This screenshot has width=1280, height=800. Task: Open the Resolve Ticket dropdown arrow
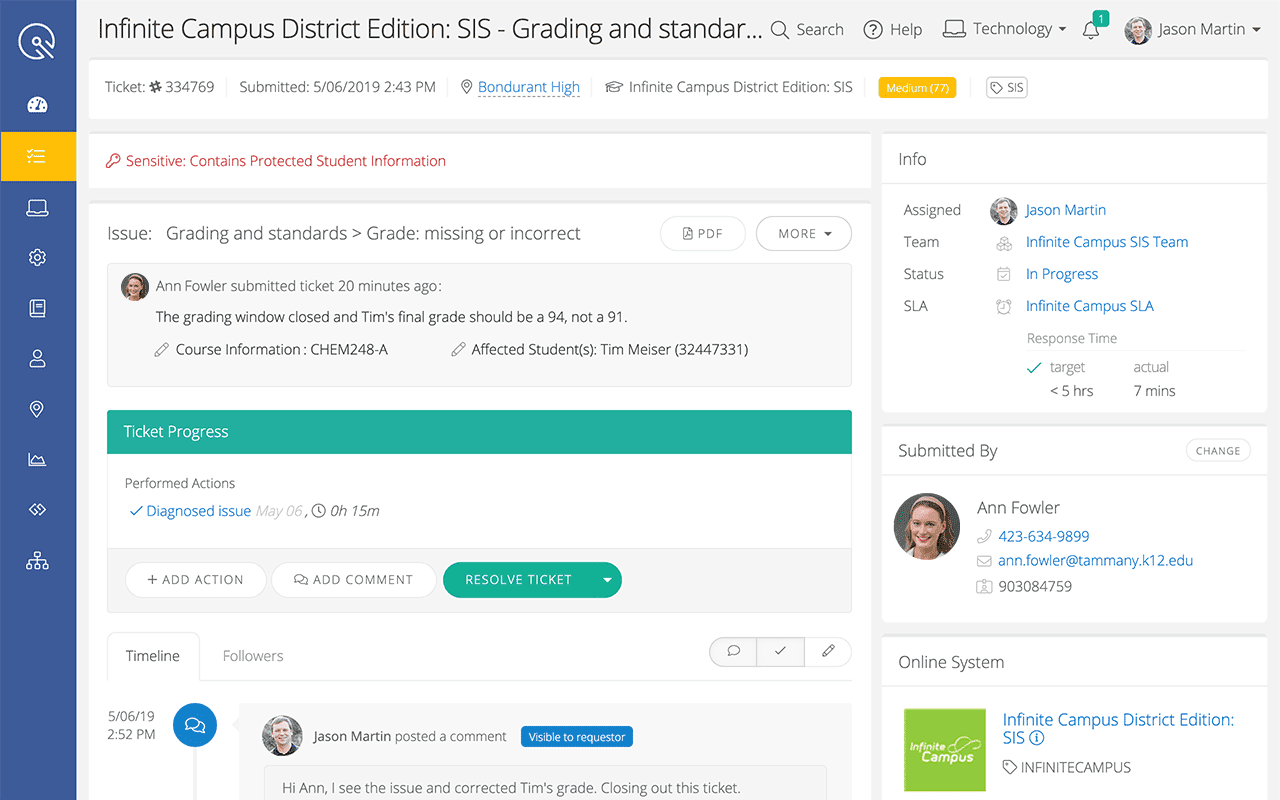(x=606, y=580)
